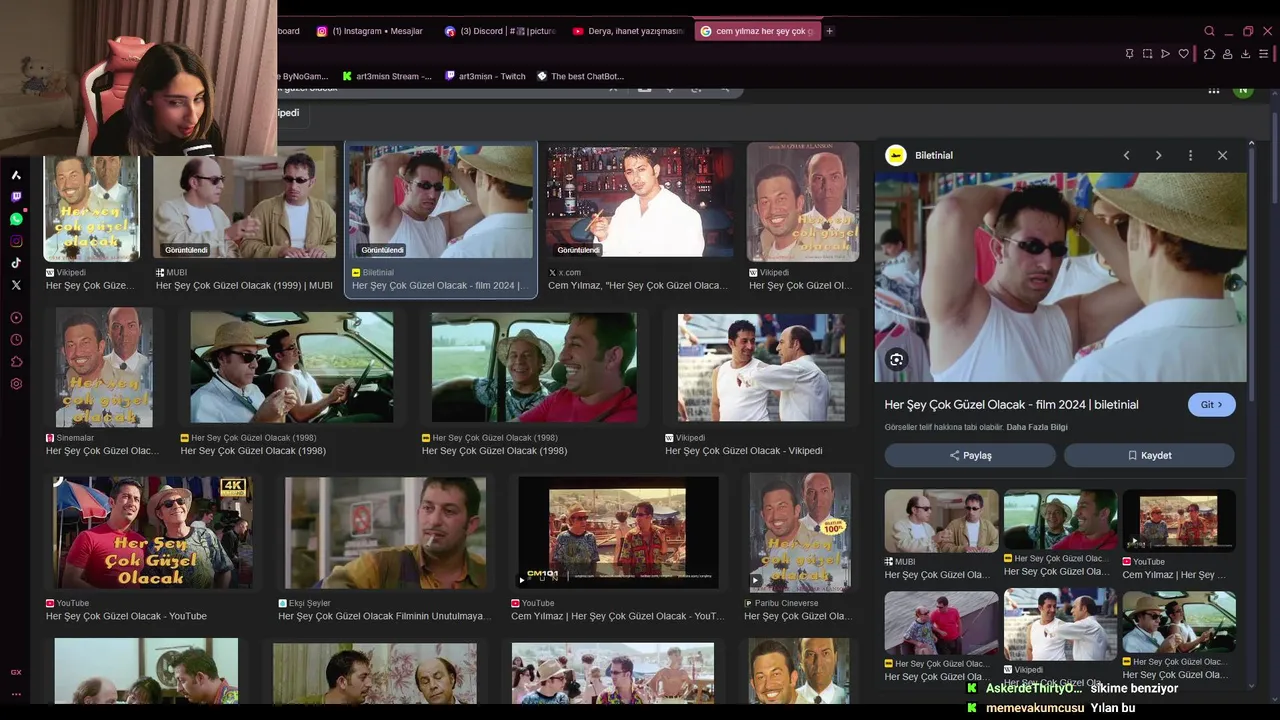
Task: Switch to Derya, ihanet yazışmasını YouTube tab
Action: coord(627,31)
